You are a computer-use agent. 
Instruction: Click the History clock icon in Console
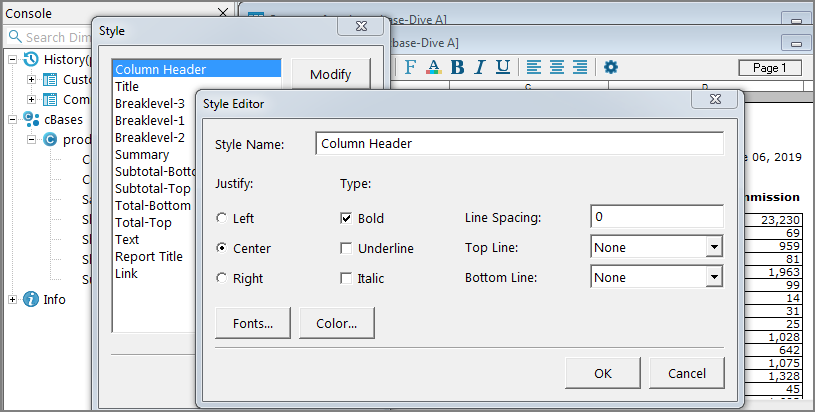pyautogui.click(x=31, y=59)
